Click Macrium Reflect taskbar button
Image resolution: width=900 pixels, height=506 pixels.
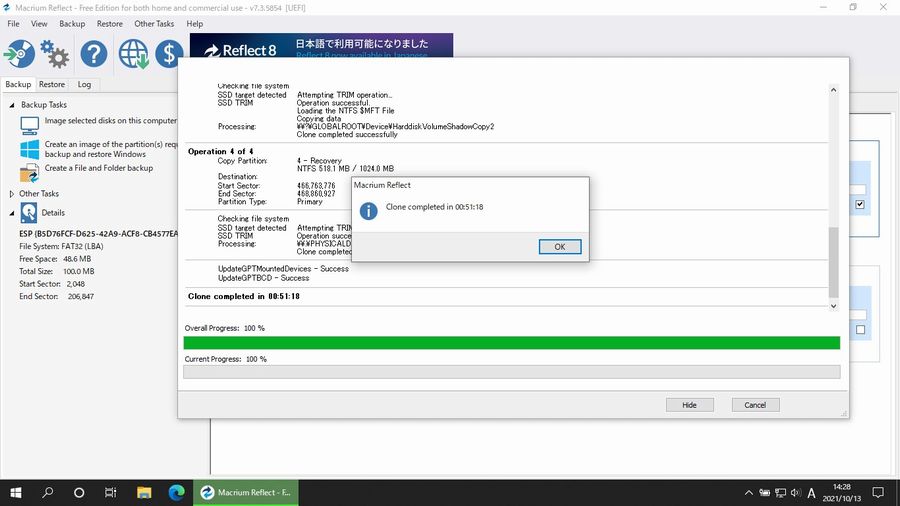pyautogui.click(x=246, y=493)
